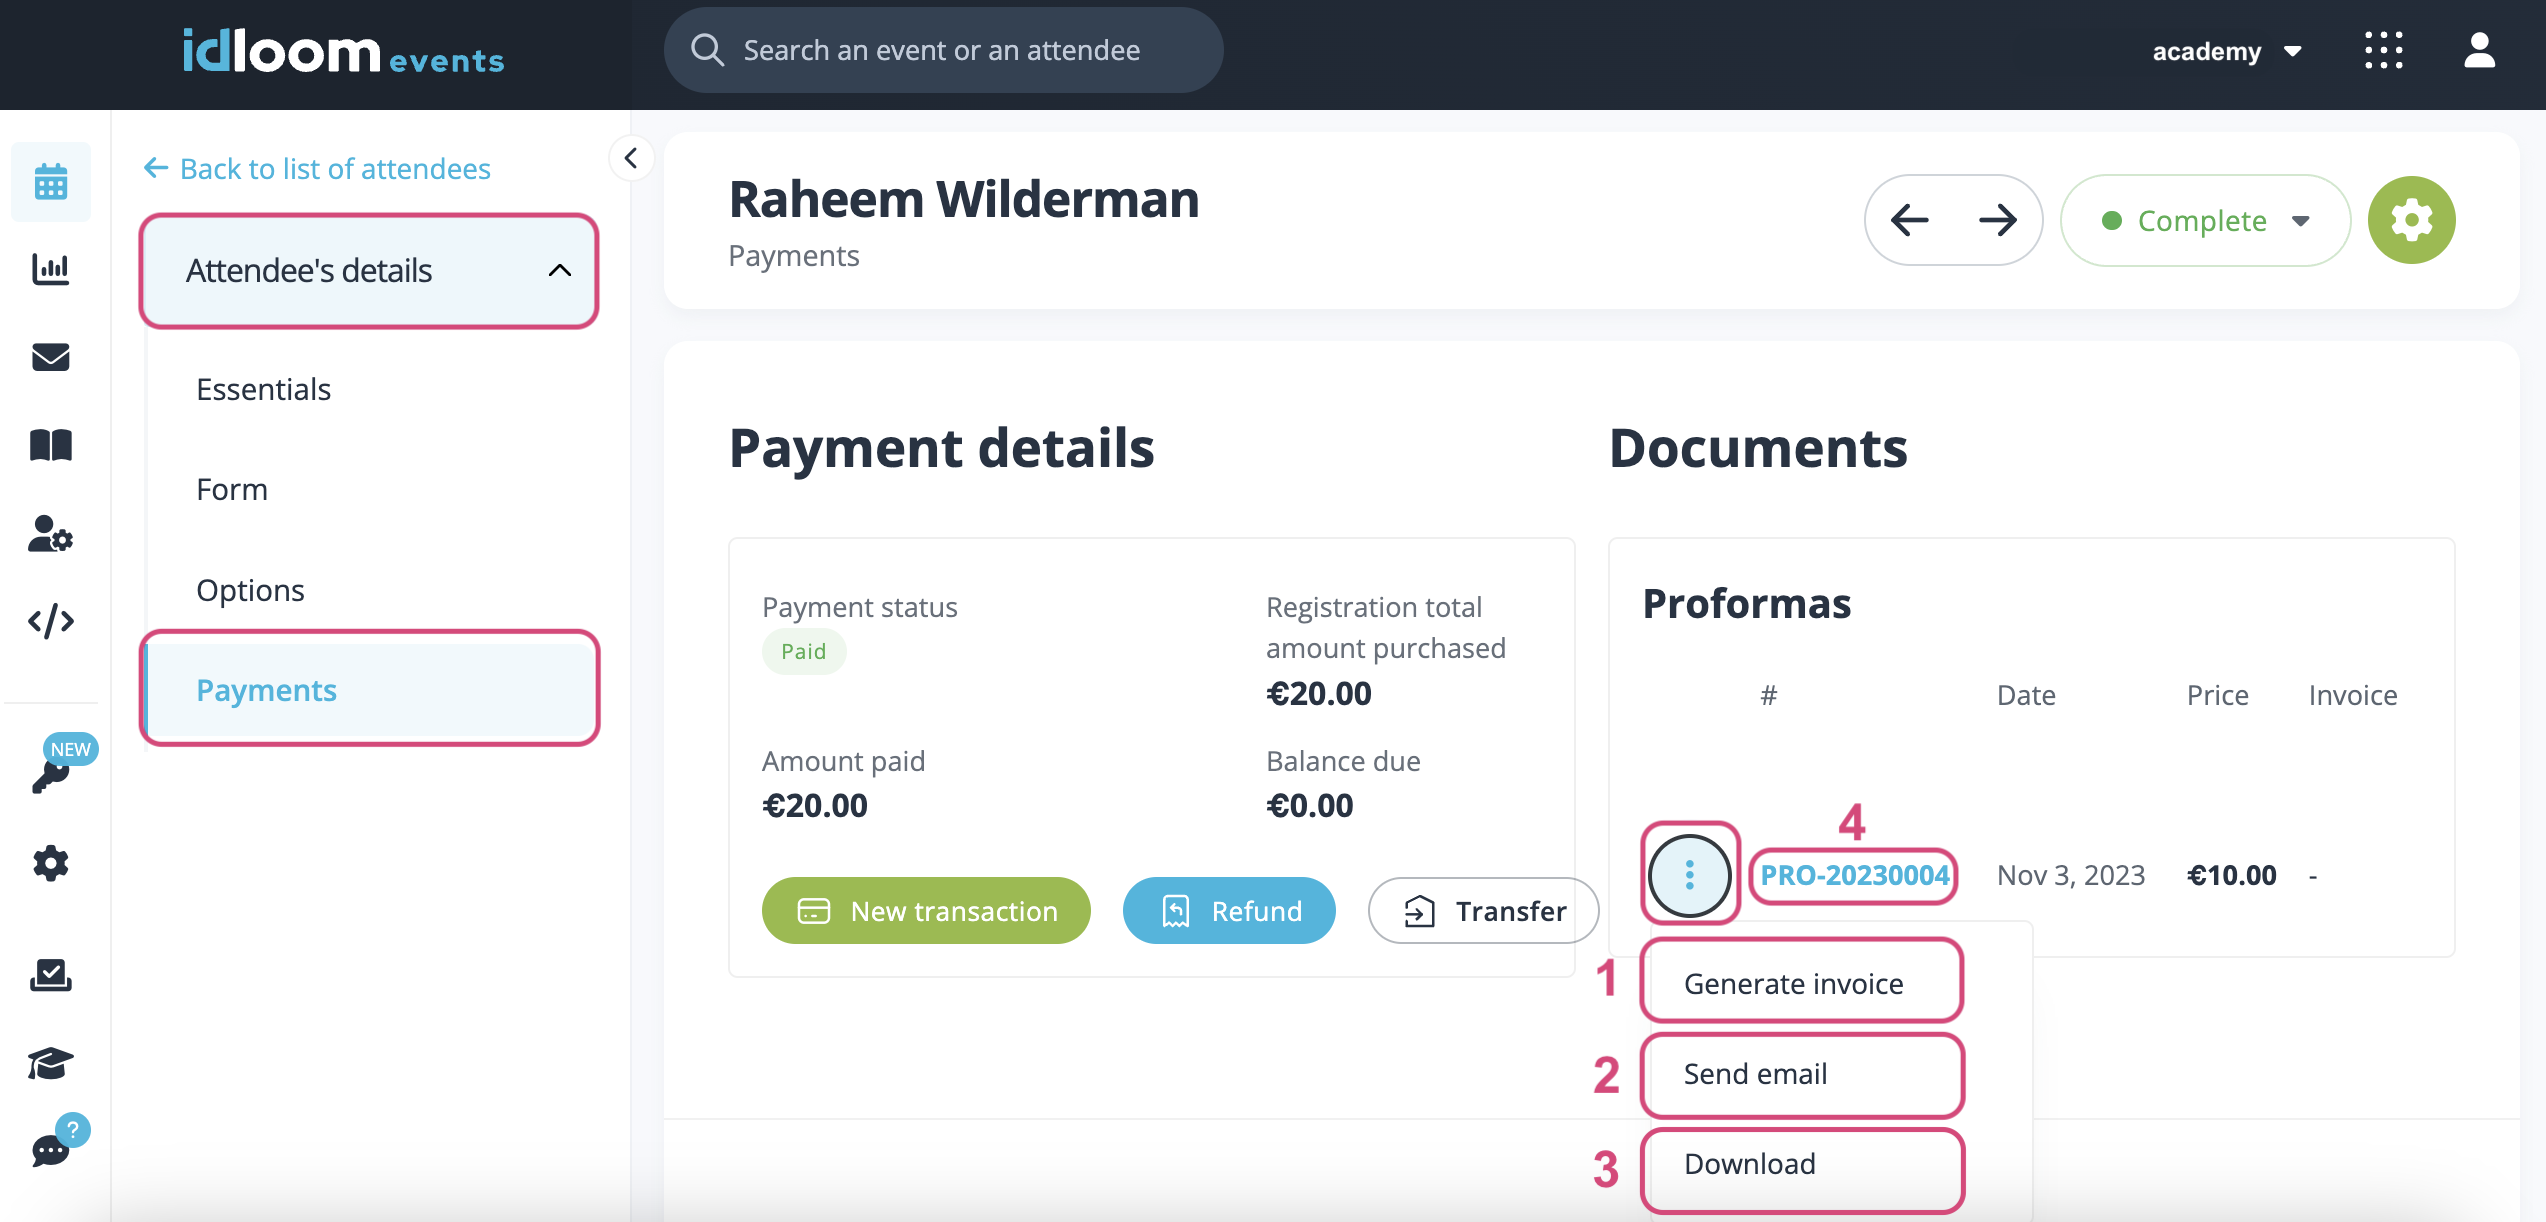
Task: Open the statistics bar chart icon
Action: click(50, 269)
